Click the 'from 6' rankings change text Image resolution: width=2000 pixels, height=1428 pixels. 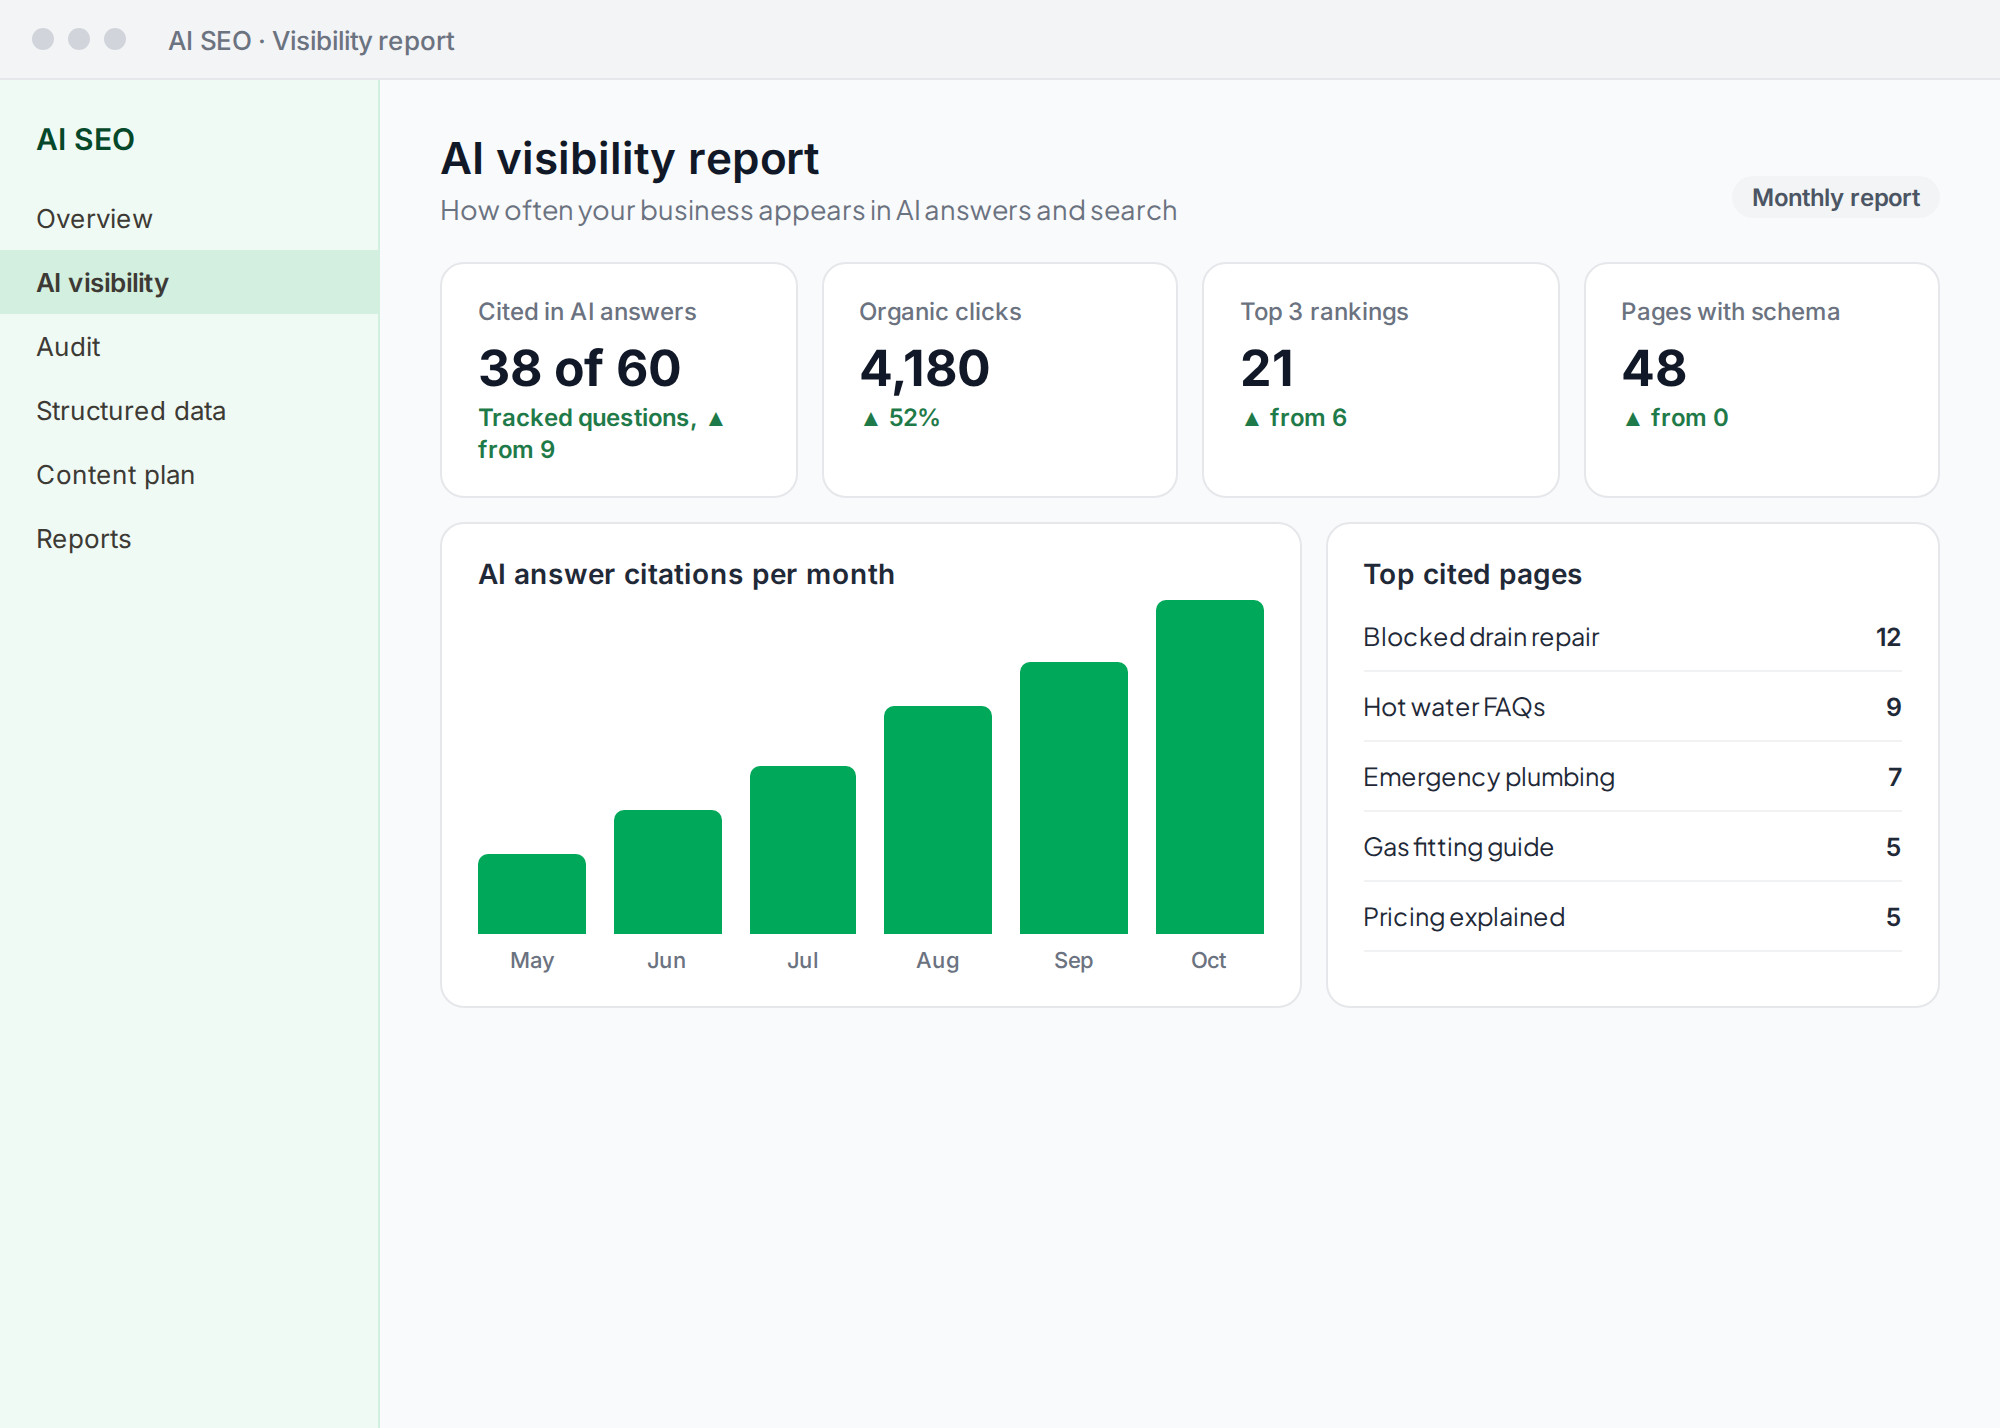pyautogui.click(x=1295, y=418)
